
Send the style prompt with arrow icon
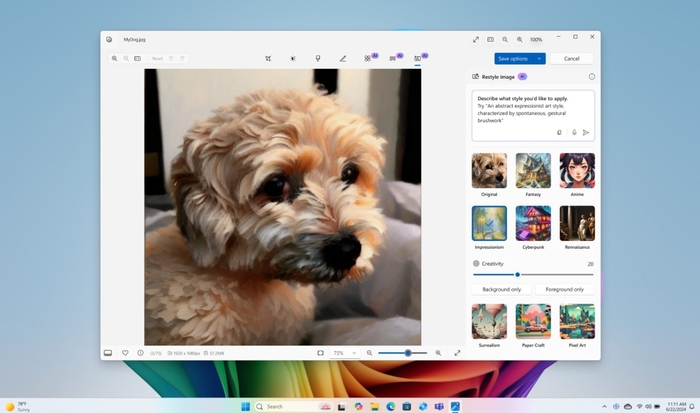coord(586,133)
